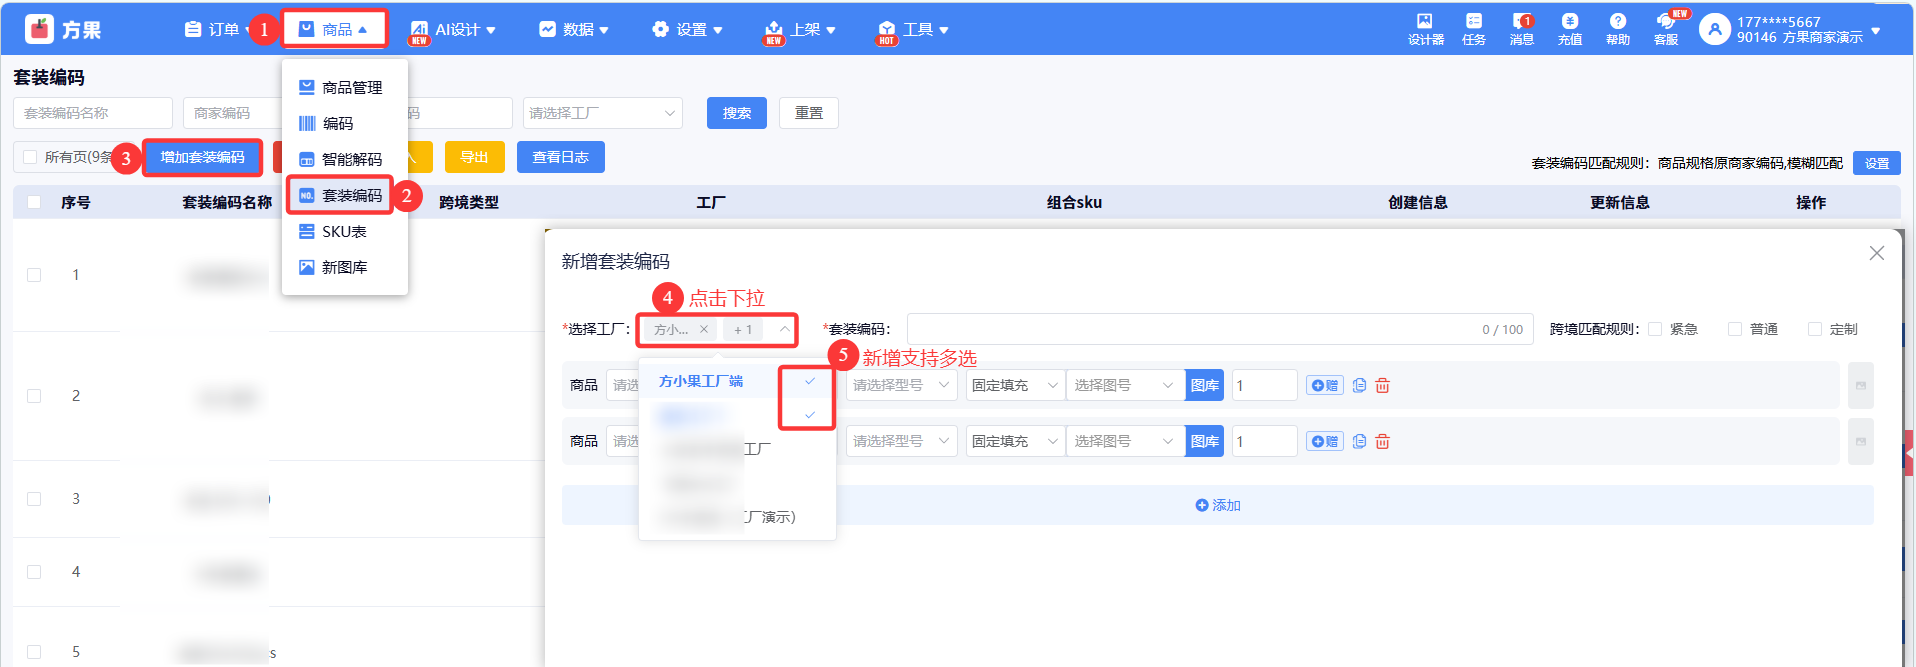Click the copy icon in first 商品 row
Screen dimensions: 1916x667
click(x=1359, y=385)
